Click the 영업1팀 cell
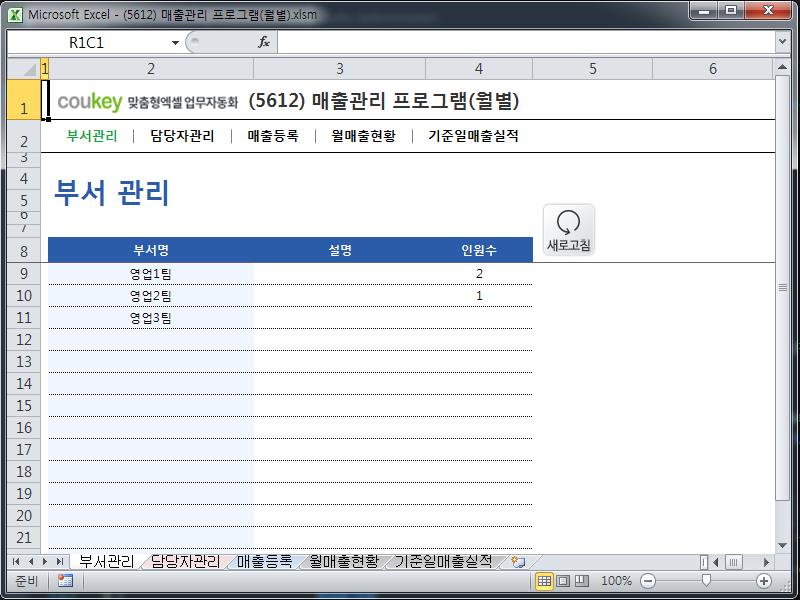 coord(151,274)
